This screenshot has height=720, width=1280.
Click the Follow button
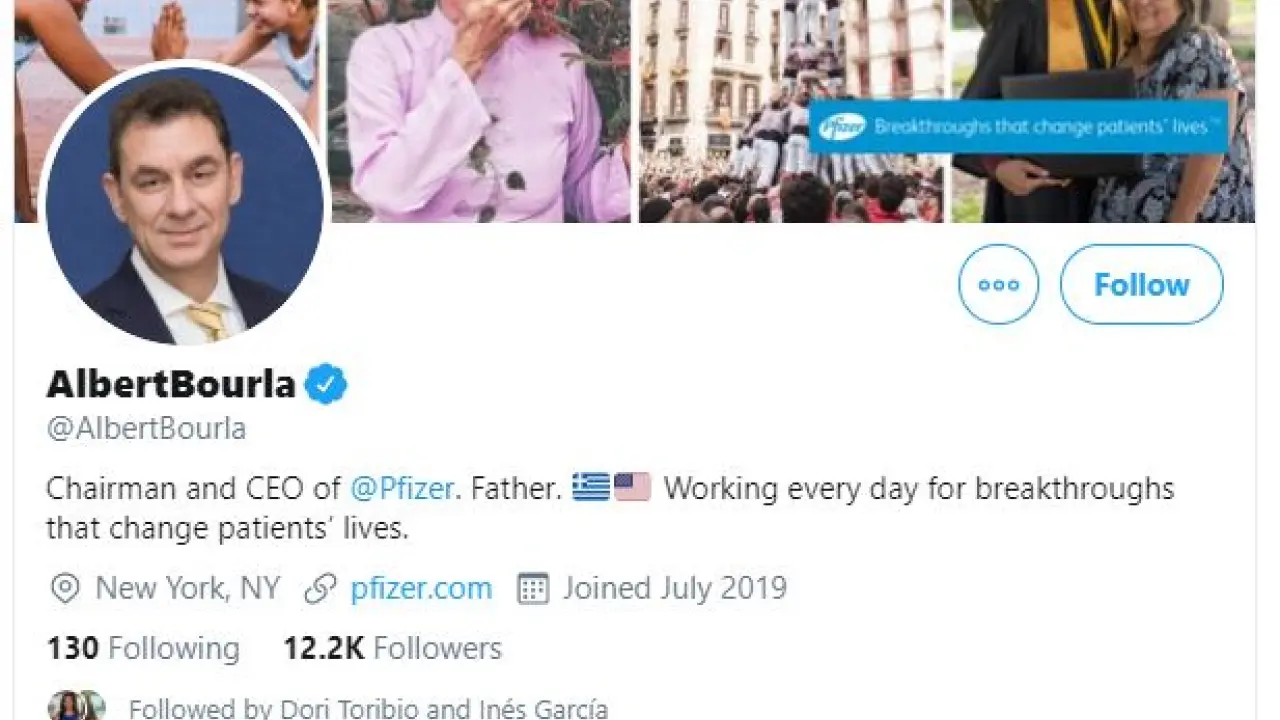coord(1141,285)
